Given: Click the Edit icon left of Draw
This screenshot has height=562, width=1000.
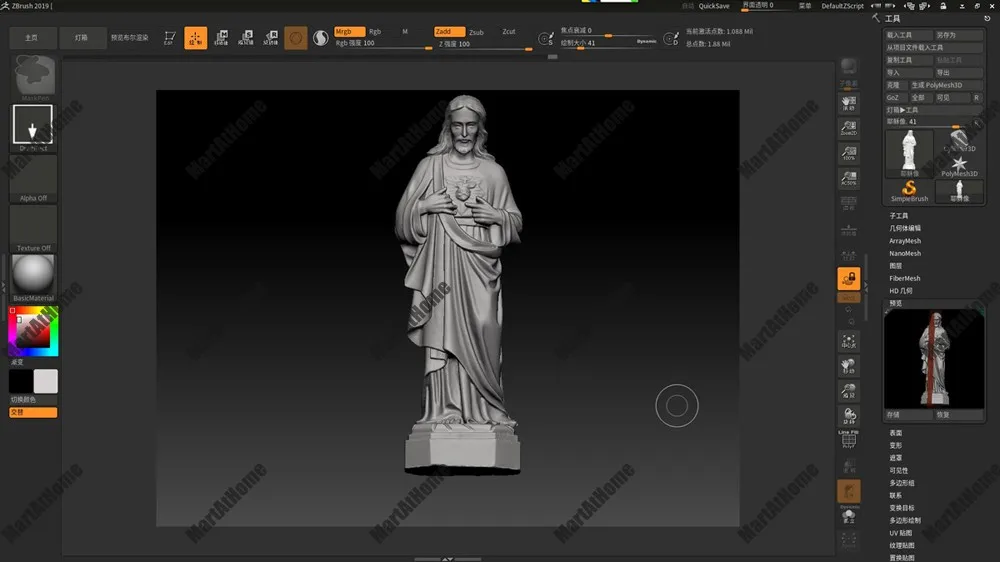Looking at the screenshot, I should (168, 38).
